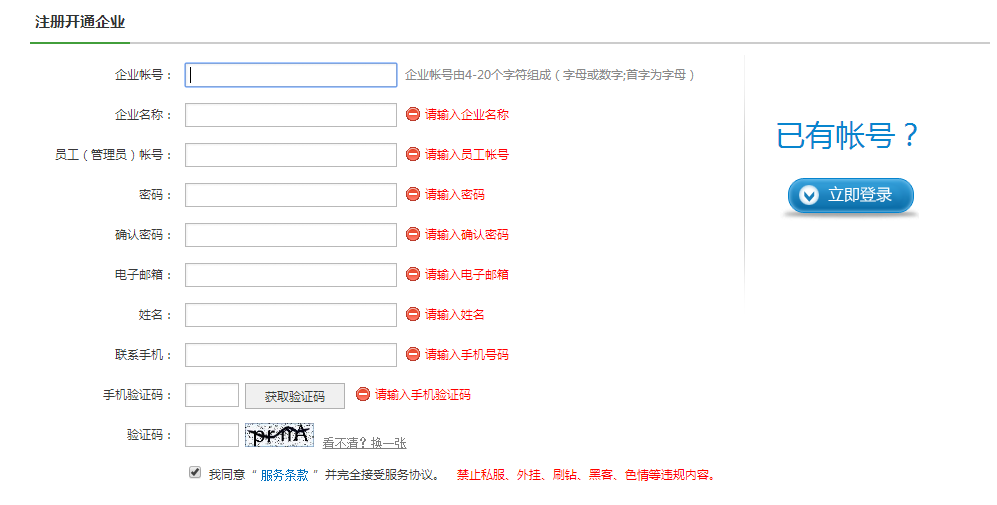The image size is (997, 505).
Task: Click the 立即登录 button
Action: point(851,195)
